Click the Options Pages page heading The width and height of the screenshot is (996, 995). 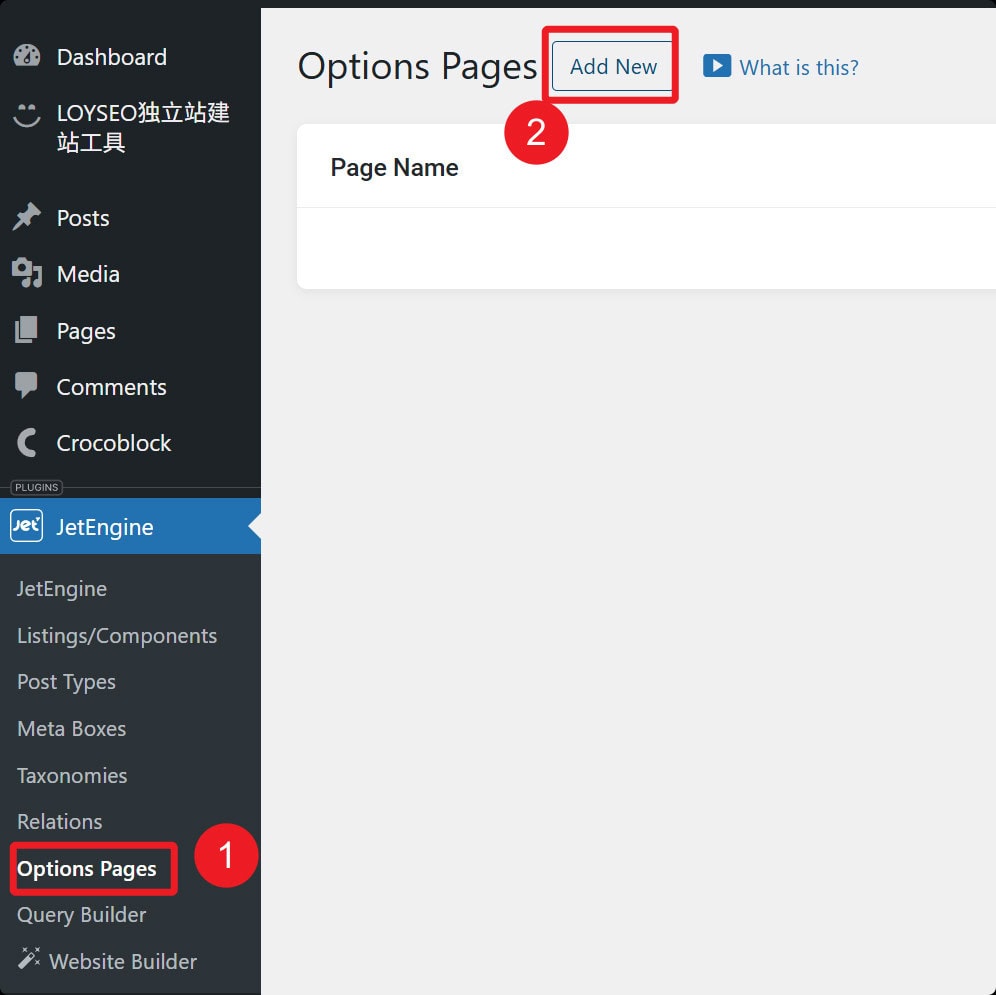coord(417,66)
